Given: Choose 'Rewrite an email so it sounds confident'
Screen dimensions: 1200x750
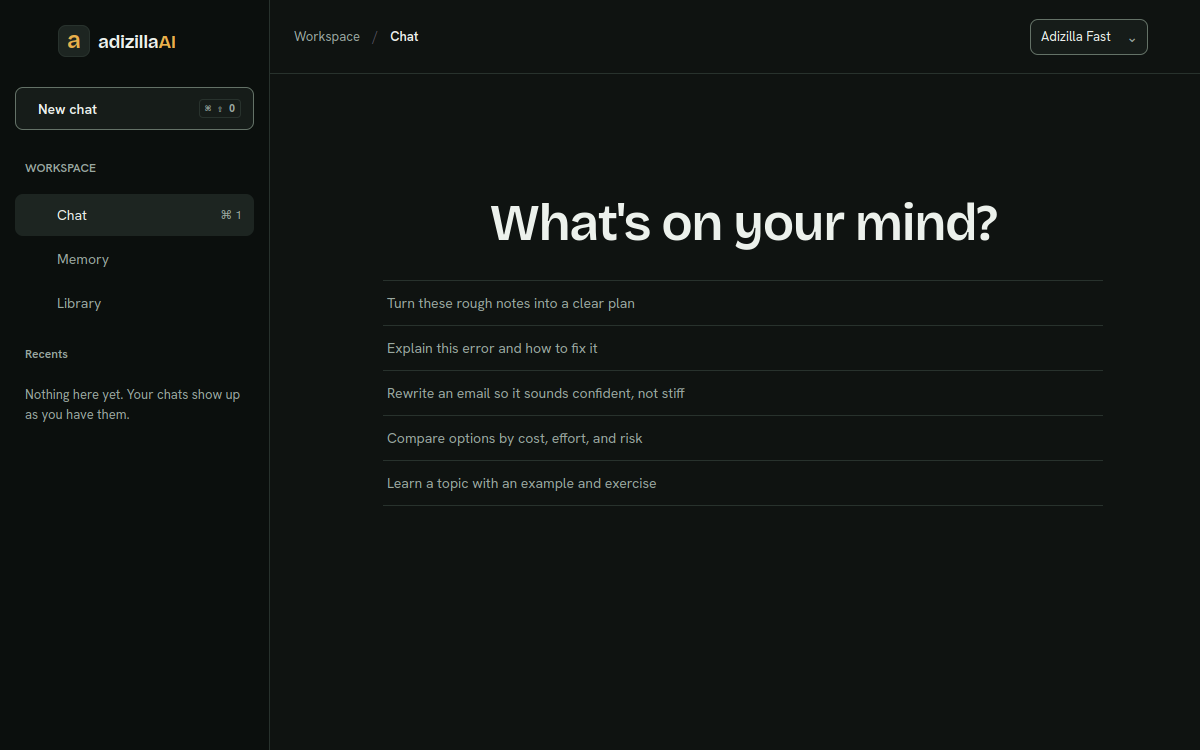Looking at the screenshot, I should (x=743, y=393).
